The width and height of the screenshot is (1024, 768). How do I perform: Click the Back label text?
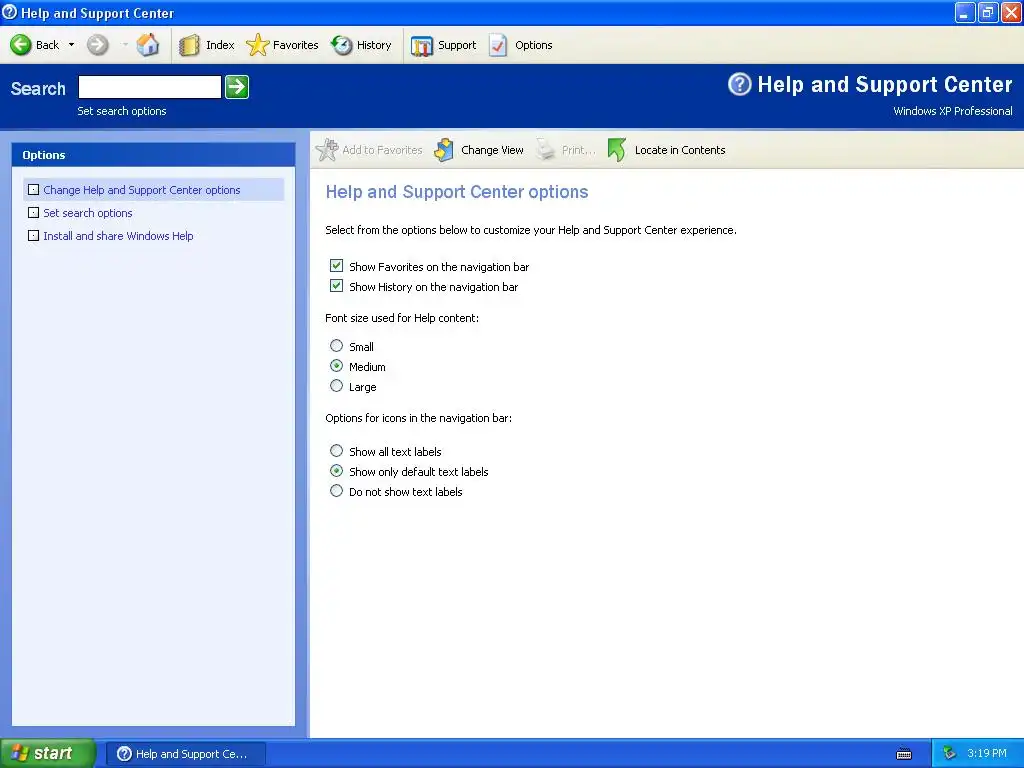[x=47, y=45]
